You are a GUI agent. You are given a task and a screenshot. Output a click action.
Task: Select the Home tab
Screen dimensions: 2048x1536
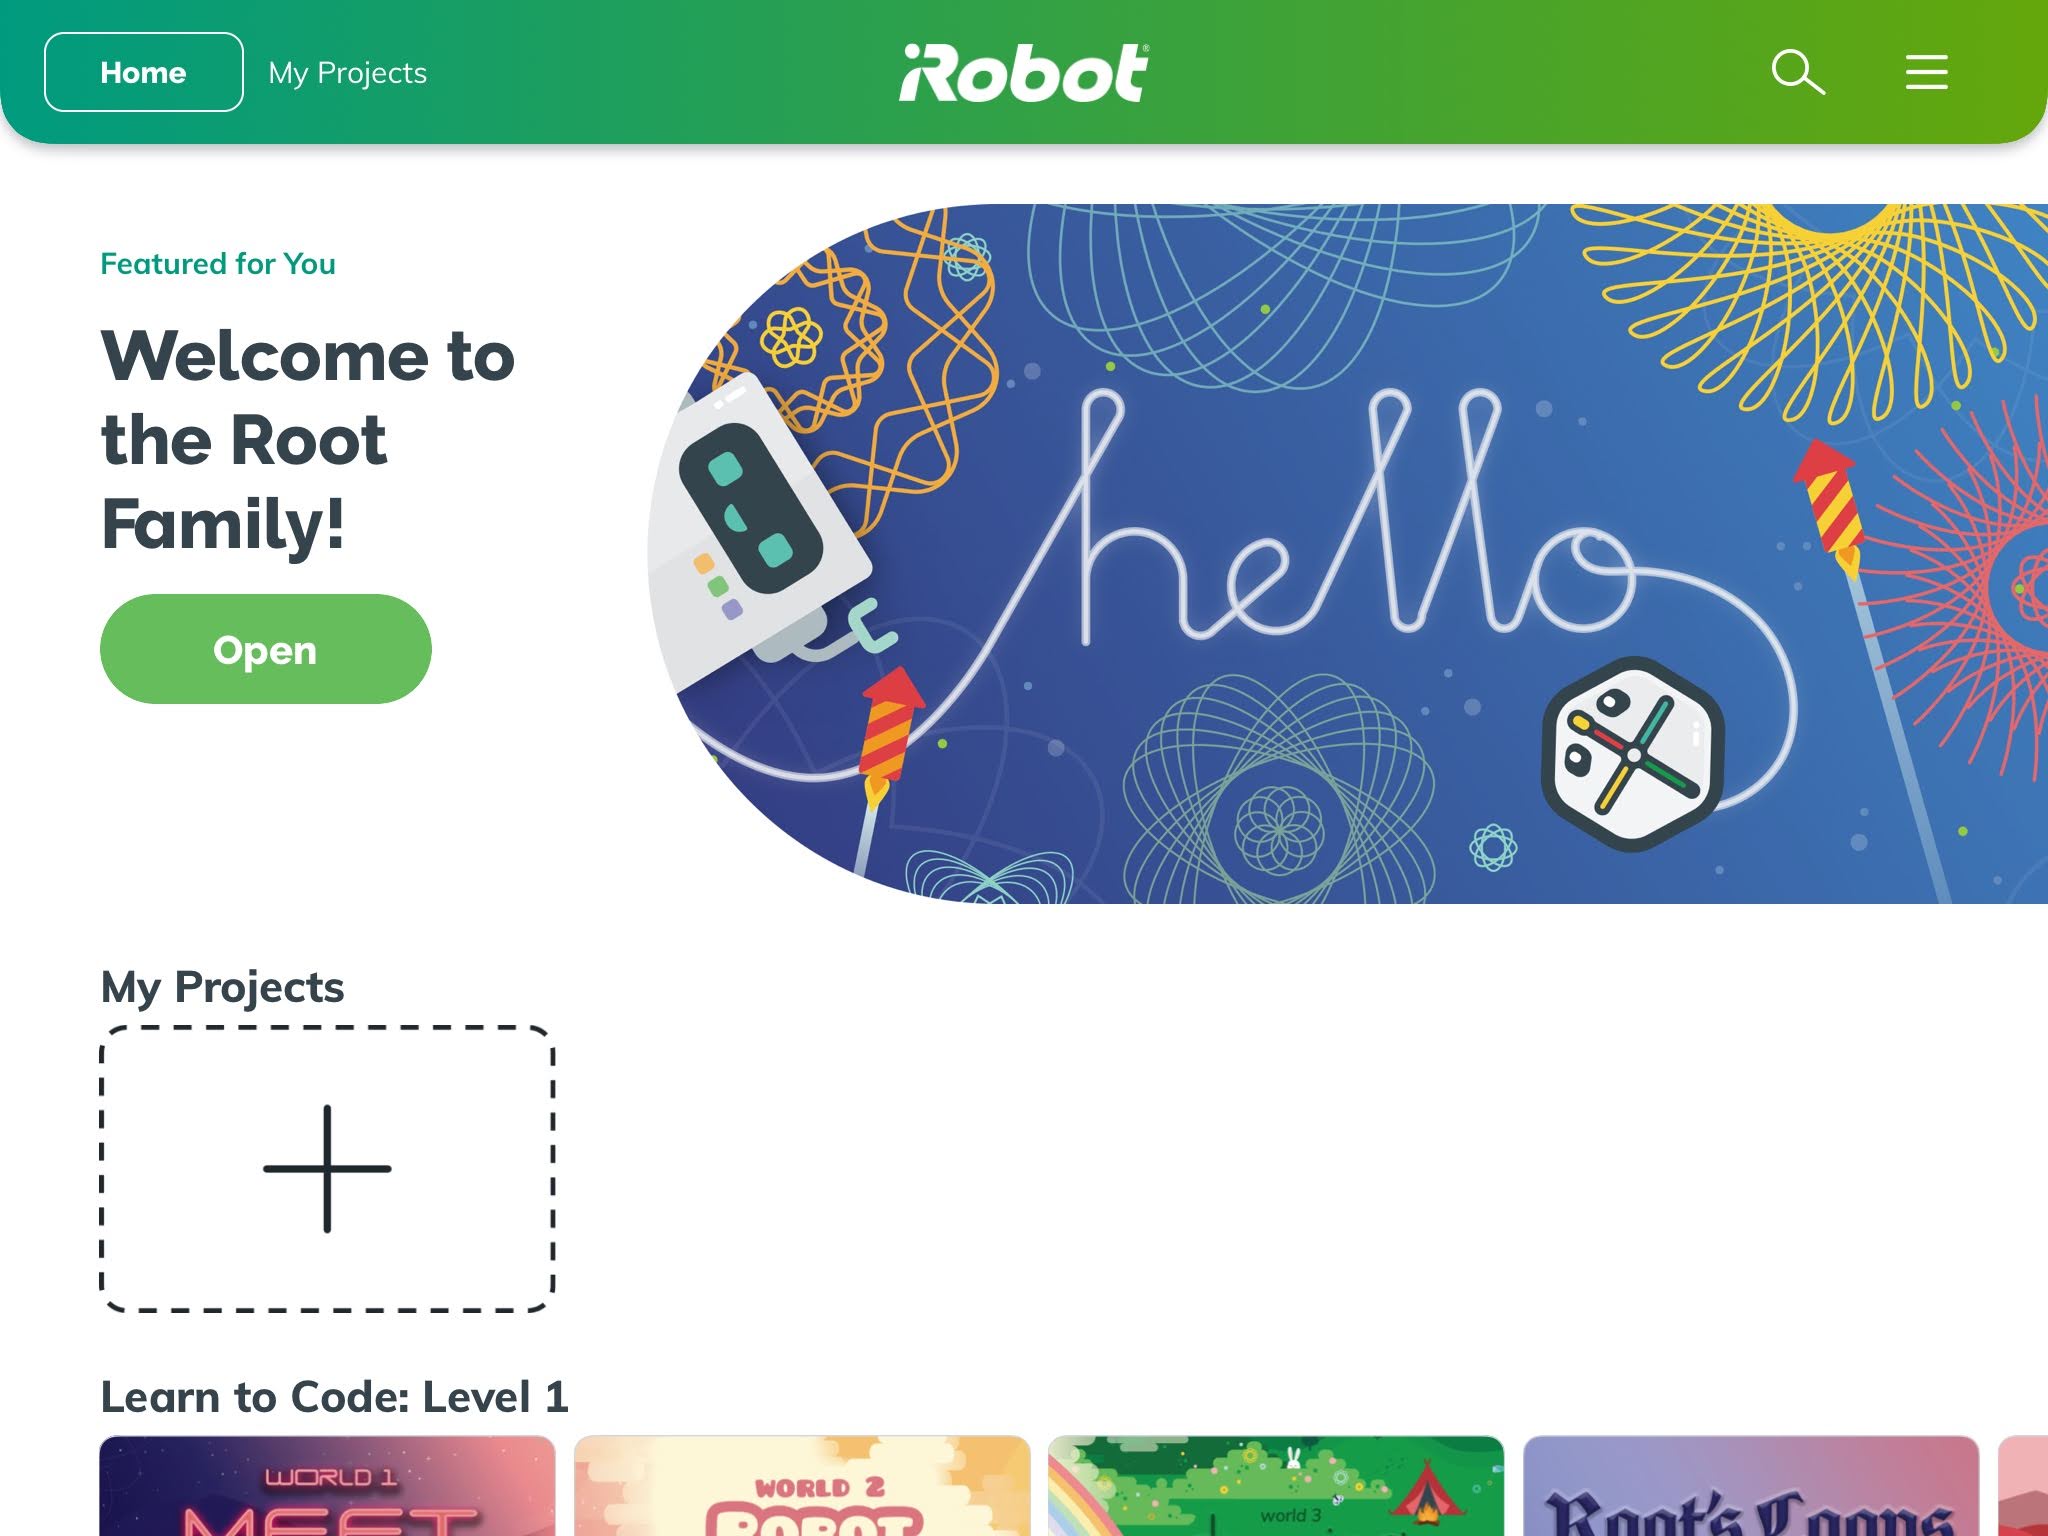click(143, 72)
